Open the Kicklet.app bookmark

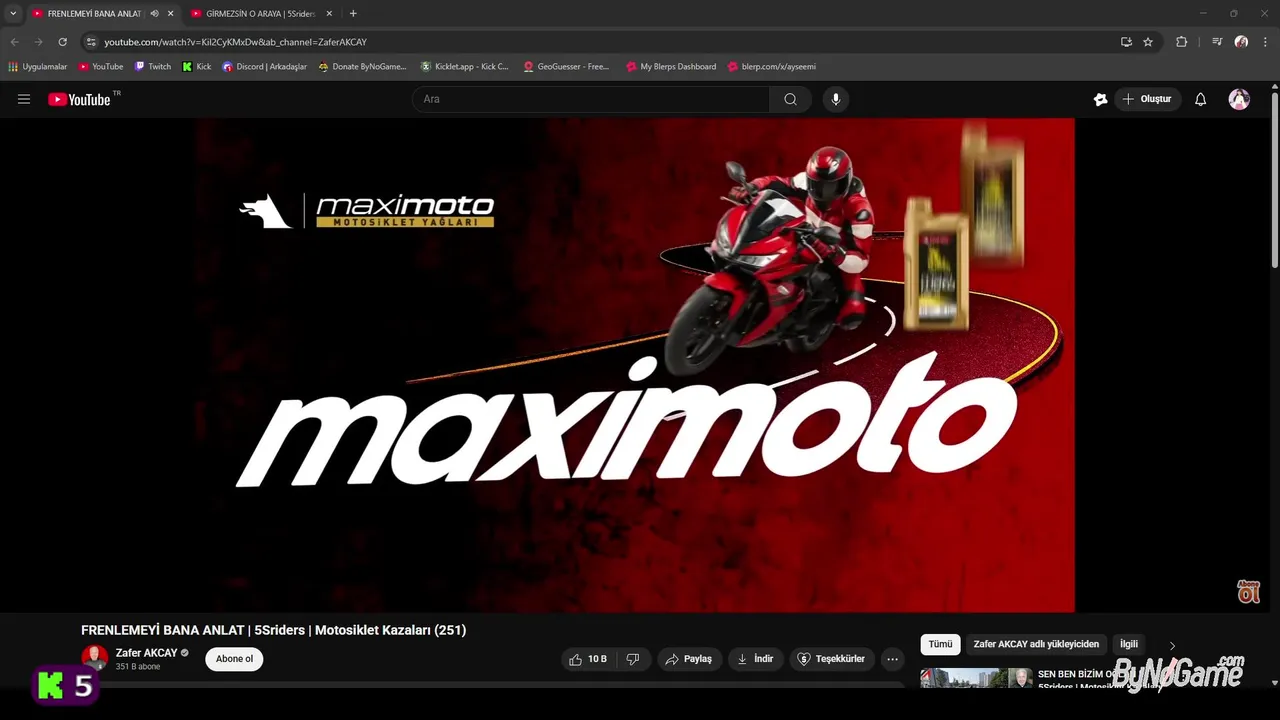(x=465, y=67)
